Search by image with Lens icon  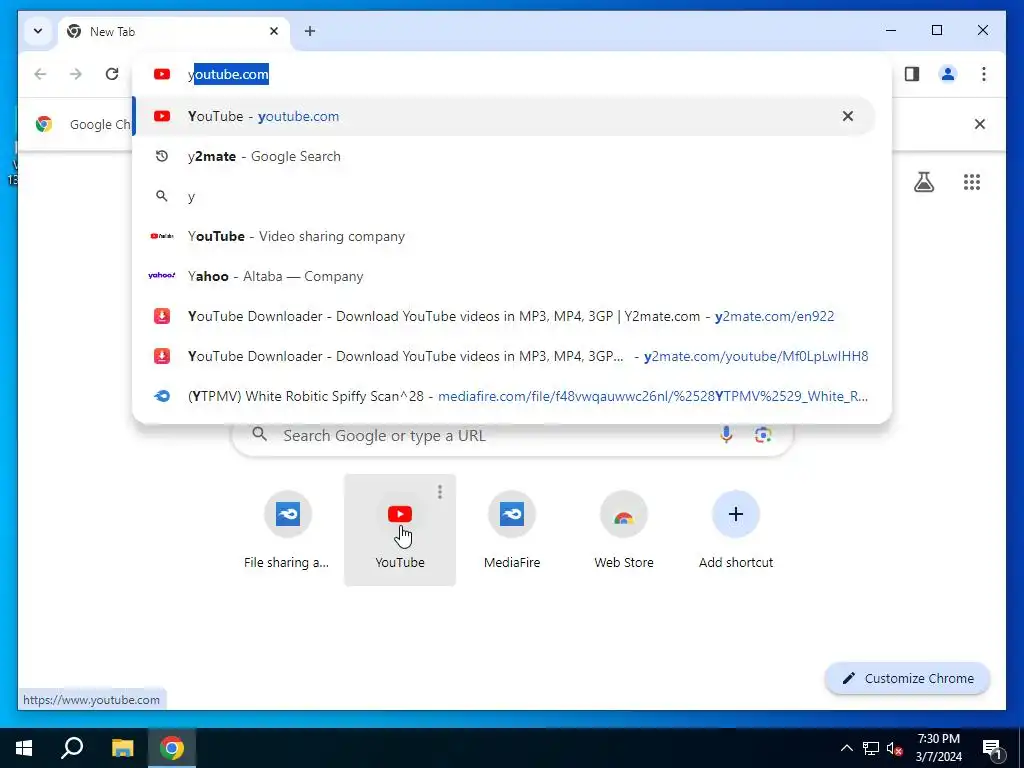point(763,435)
